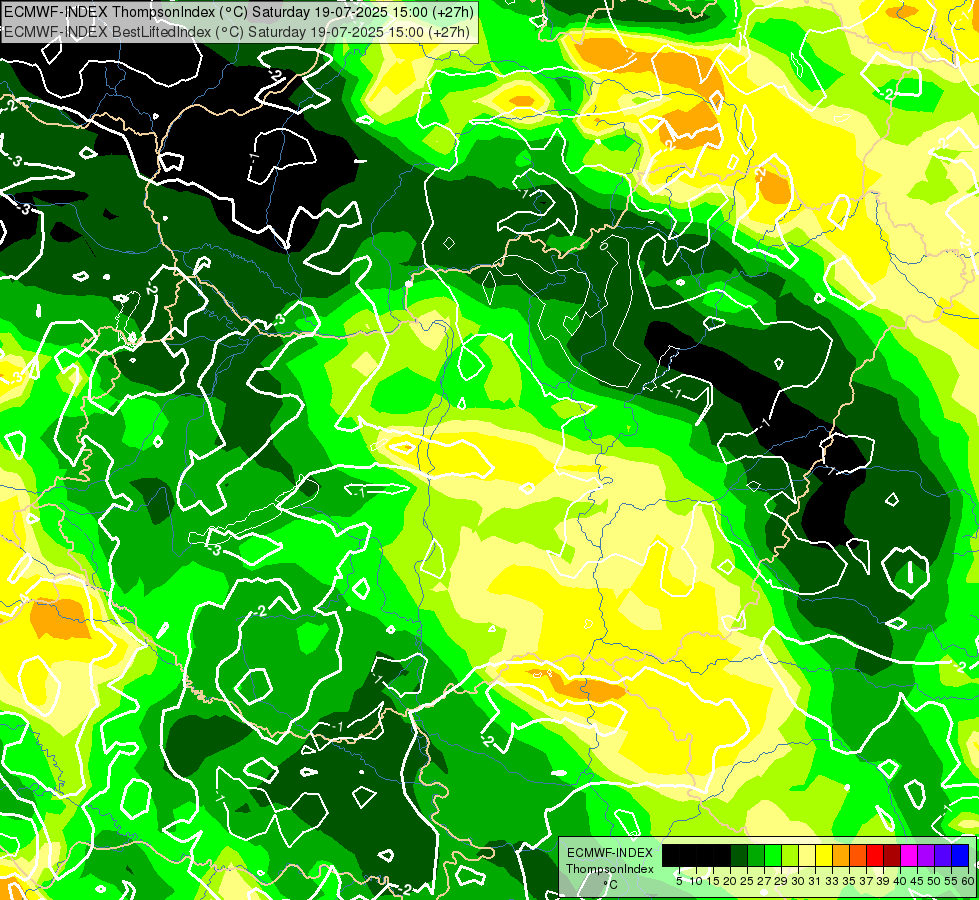This screenshot has width=979, height=900.
Task: Select the black swatch between 15 and 20
Action: click(722, 855)
